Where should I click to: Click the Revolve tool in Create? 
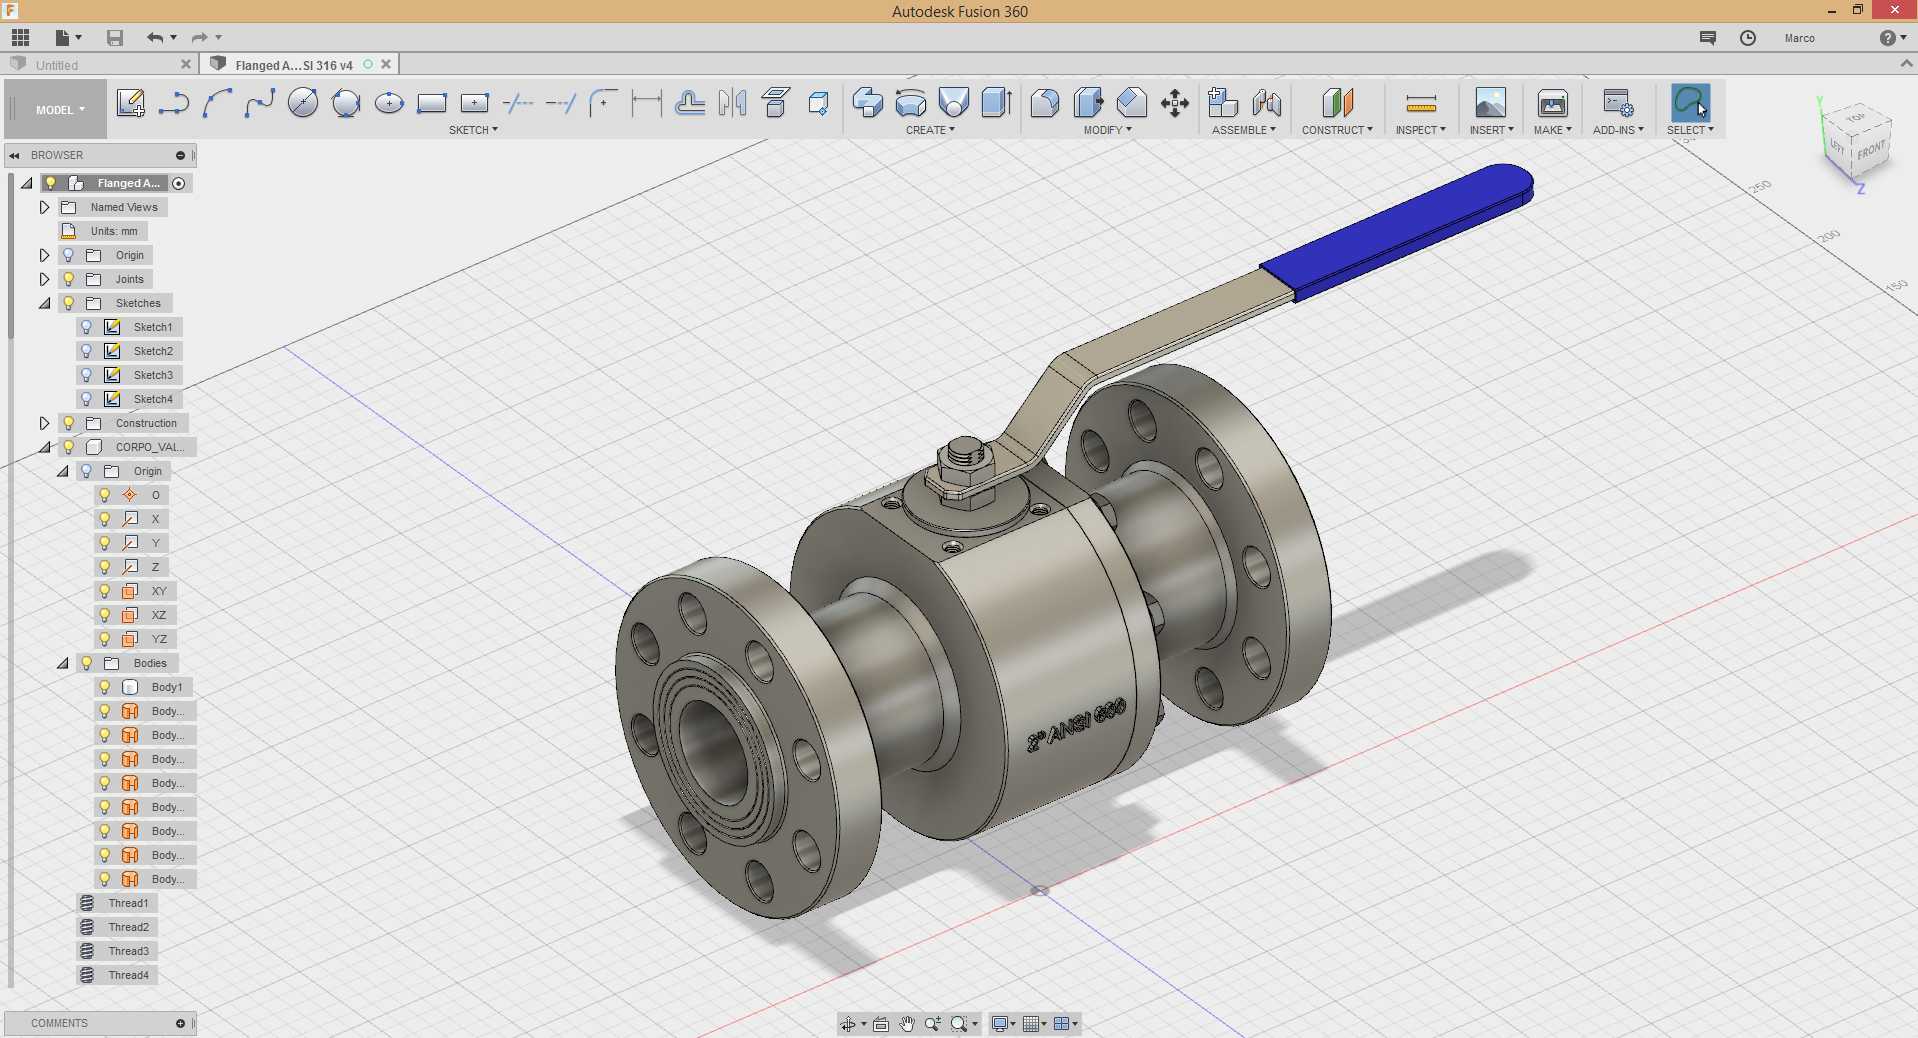[910, 103]
